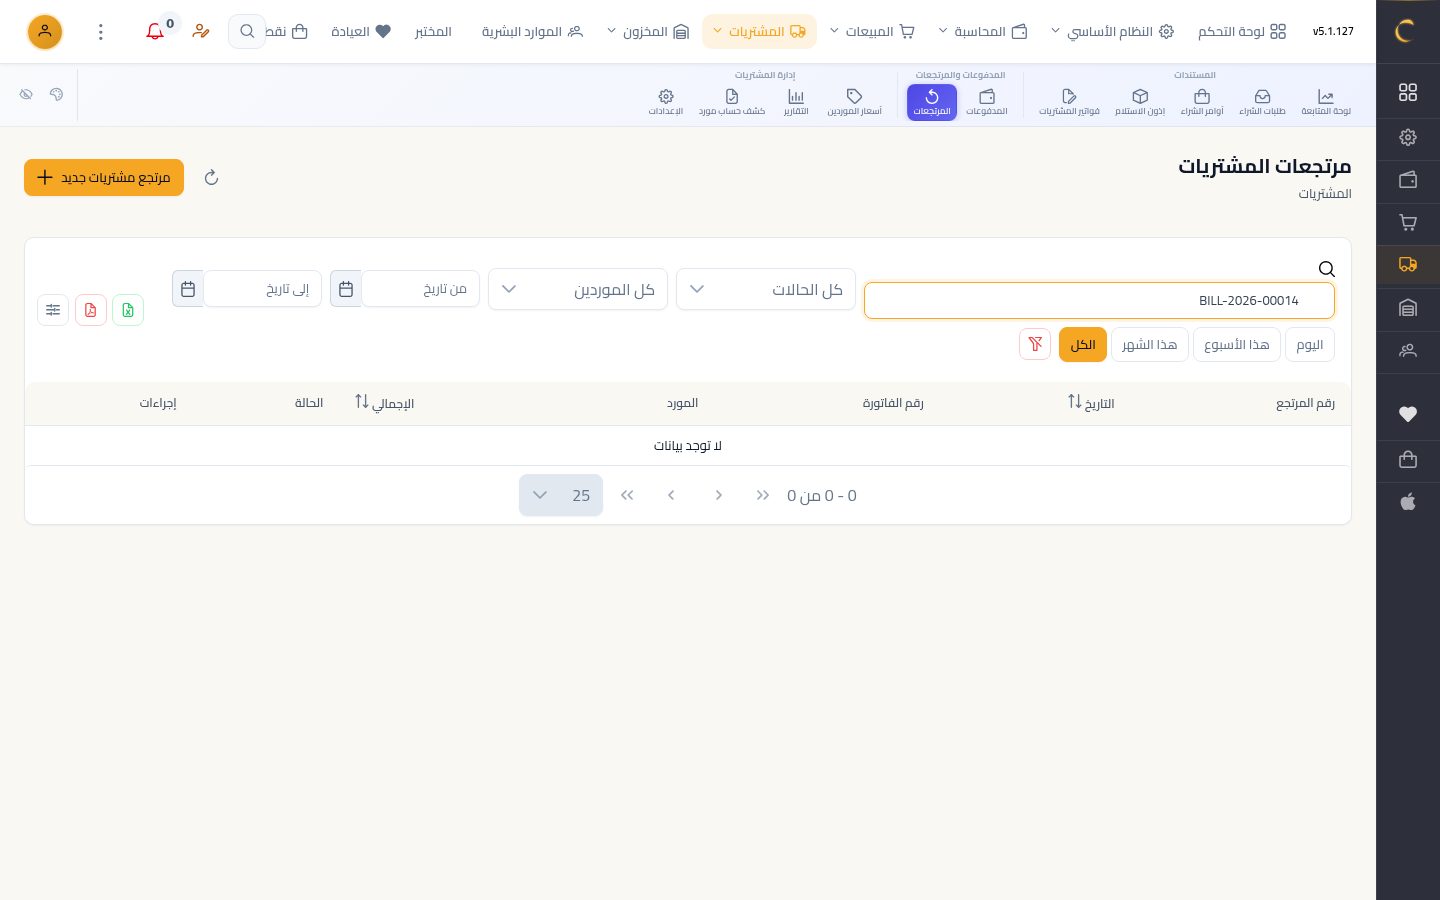Screen dimensions: 1440x900
Task: Select the هذا الشهر (this month) filter
Action: click(1149, 345)
